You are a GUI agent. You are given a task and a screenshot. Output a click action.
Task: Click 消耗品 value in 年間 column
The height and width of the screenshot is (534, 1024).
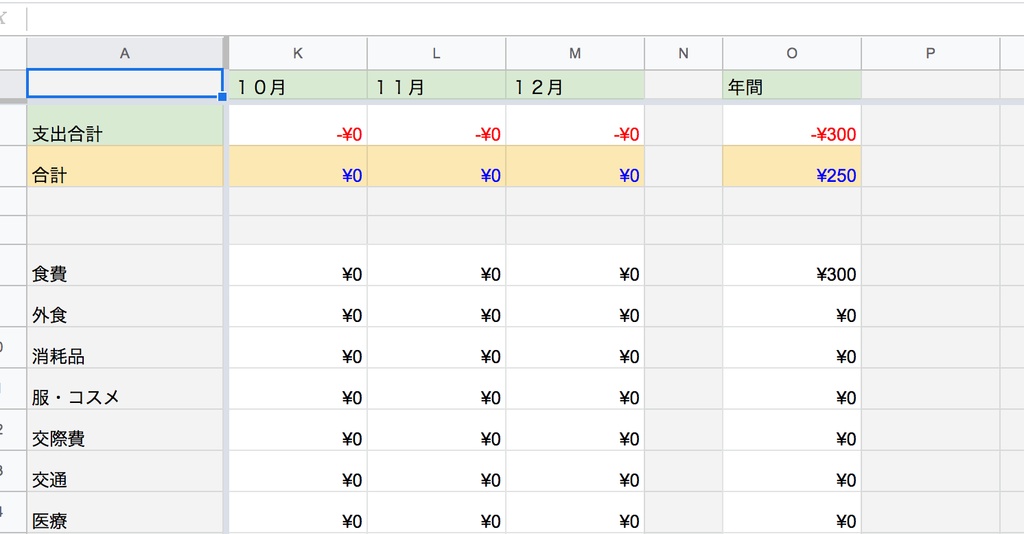point(792,347)
